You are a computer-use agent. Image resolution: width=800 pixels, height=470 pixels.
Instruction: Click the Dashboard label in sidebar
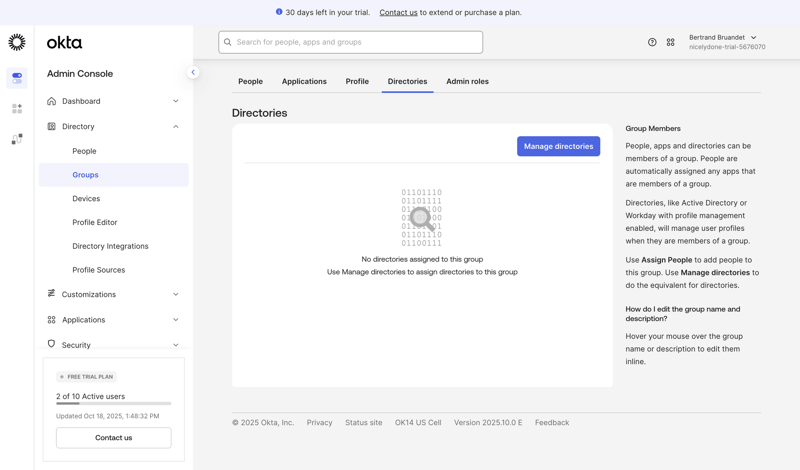coord(81,101)
